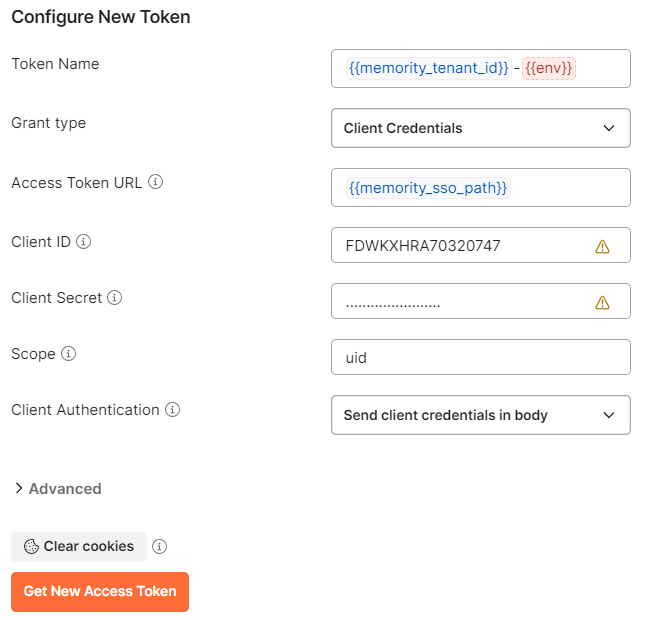Click the info icon beside Access Token URL
The height and width of the screenshot is (620, 655).
[x=155, y=183]
